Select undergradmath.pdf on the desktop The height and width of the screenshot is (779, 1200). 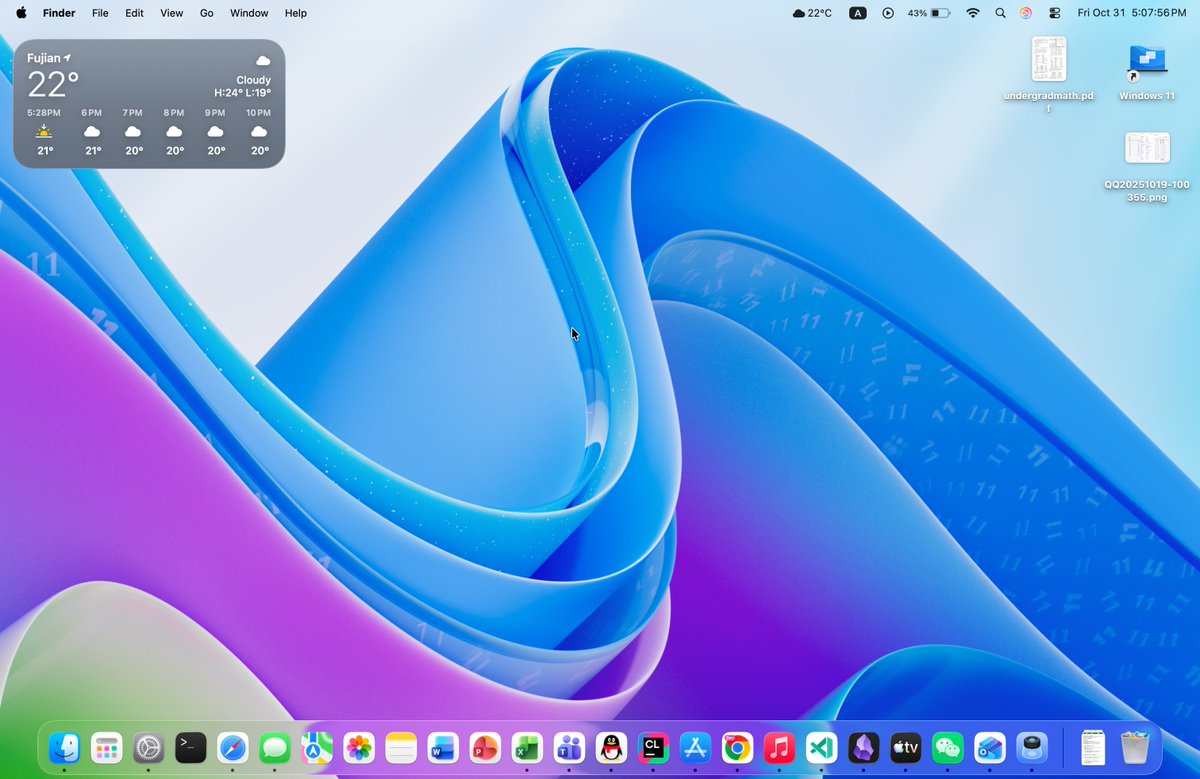coord(1049,74)
